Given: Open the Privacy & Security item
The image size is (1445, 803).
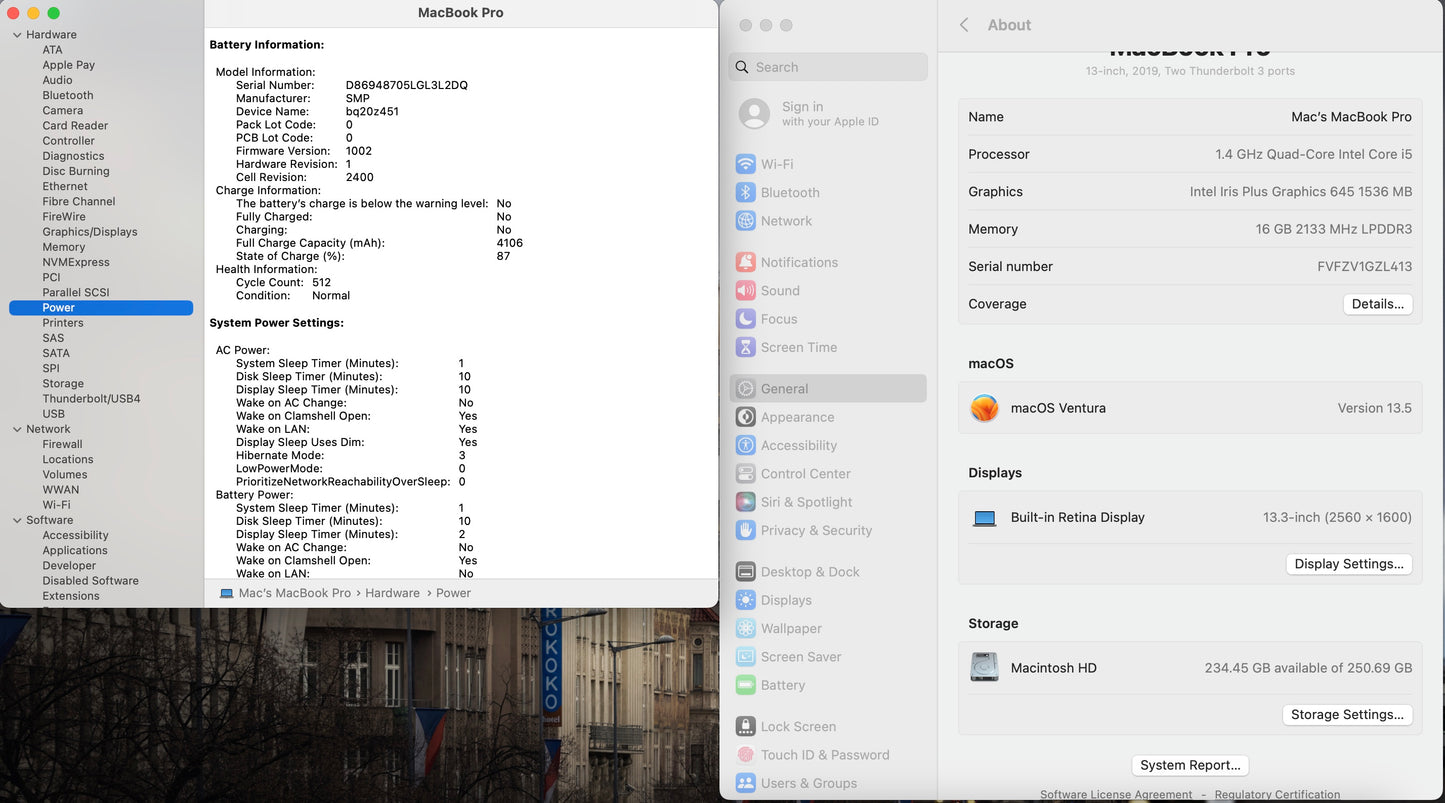Looking at the screenshot, I should tap(816, 531).
